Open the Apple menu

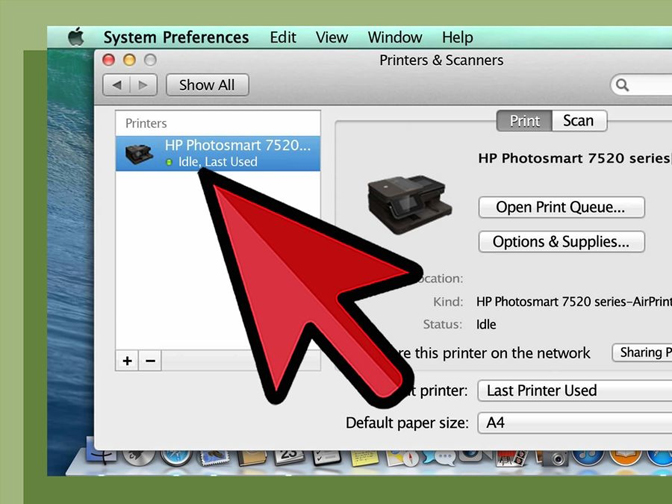tap(76, 37)
